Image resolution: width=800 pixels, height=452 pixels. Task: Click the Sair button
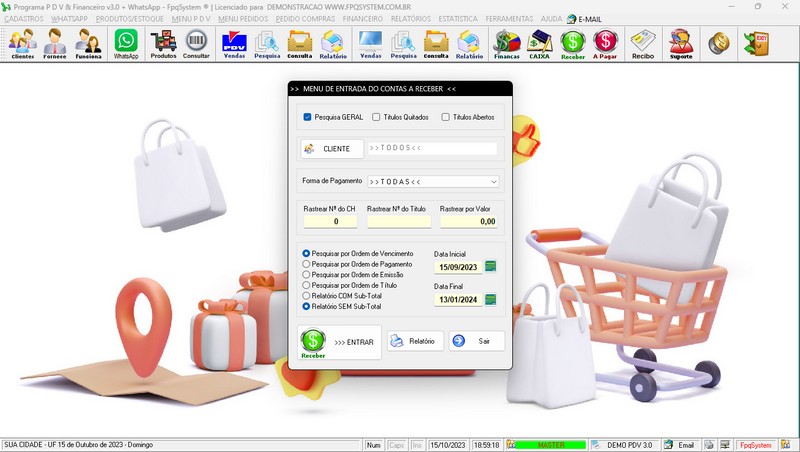(x=477, y=341)
